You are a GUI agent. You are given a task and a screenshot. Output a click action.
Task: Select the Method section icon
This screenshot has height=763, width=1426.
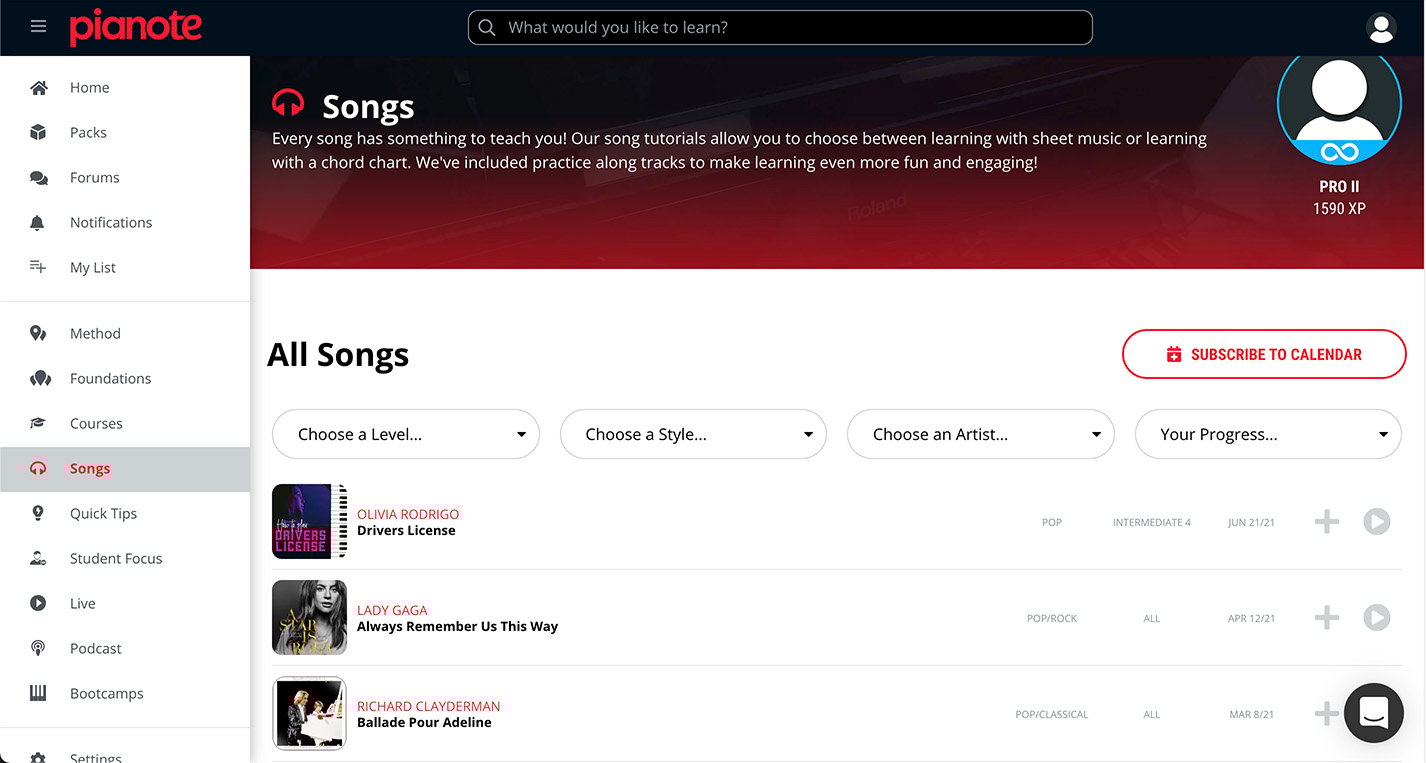[38, 333]
